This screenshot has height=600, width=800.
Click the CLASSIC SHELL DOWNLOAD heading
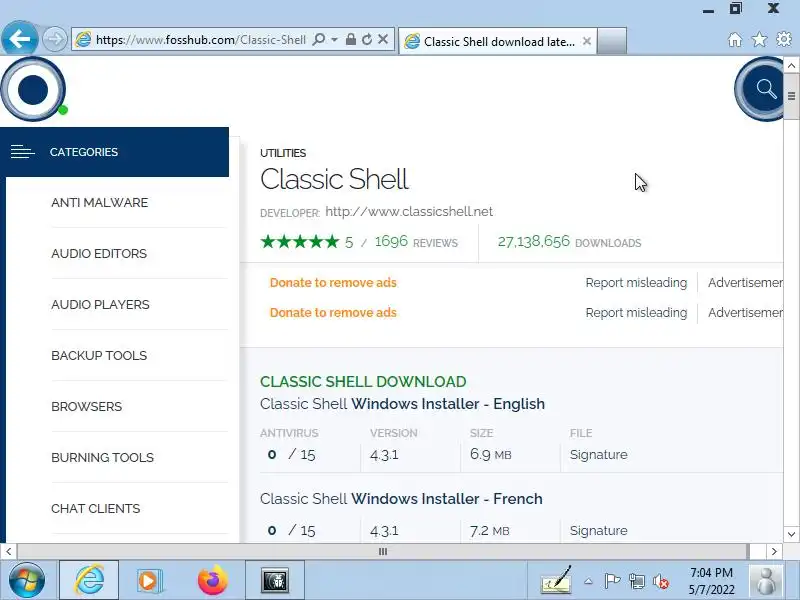click(x=363, y=382)
